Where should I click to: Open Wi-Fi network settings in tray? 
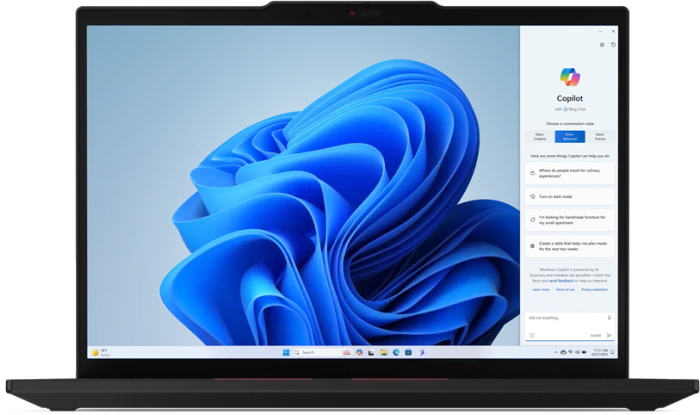coord(571,353)
